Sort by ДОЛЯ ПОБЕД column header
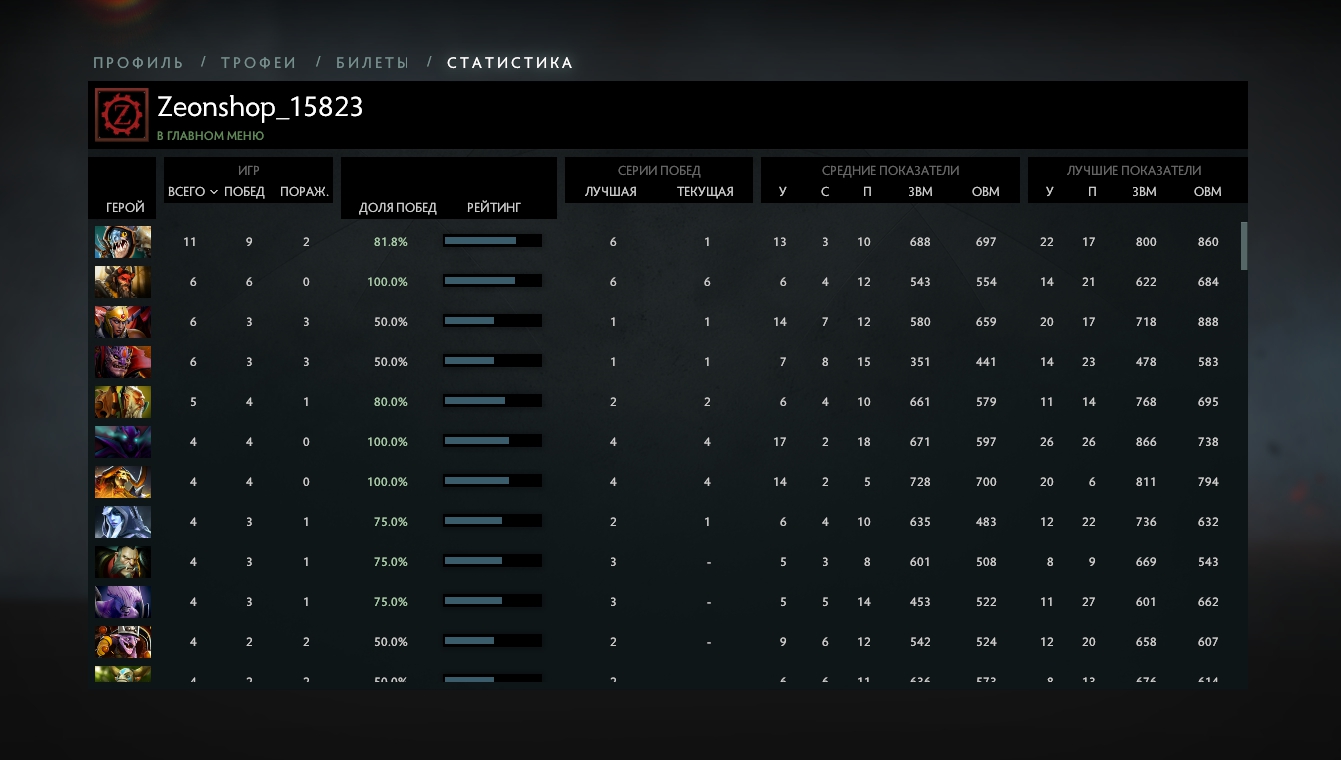Image resolution: width=1341 pixels, height=760 pixels. click(x=398, y=208)
